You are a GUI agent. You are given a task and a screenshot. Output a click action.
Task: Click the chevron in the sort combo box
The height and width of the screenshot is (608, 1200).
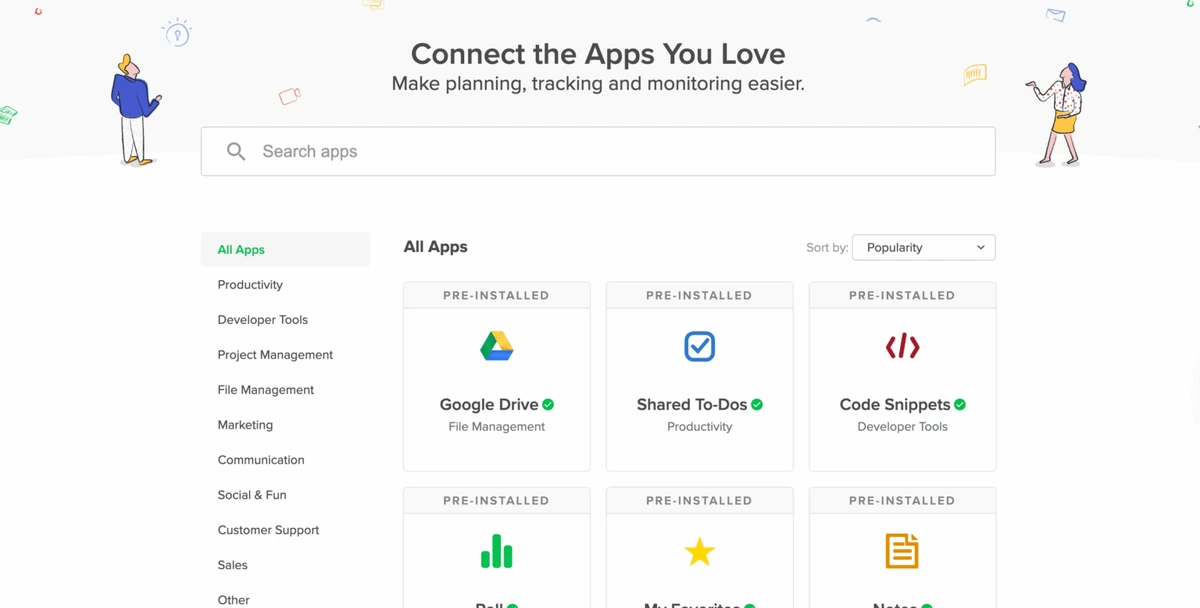point(981,247)
